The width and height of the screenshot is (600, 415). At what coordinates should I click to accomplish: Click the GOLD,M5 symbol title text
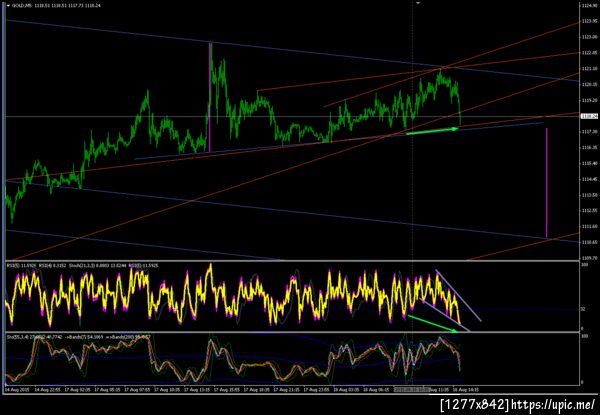click(21, 5)
